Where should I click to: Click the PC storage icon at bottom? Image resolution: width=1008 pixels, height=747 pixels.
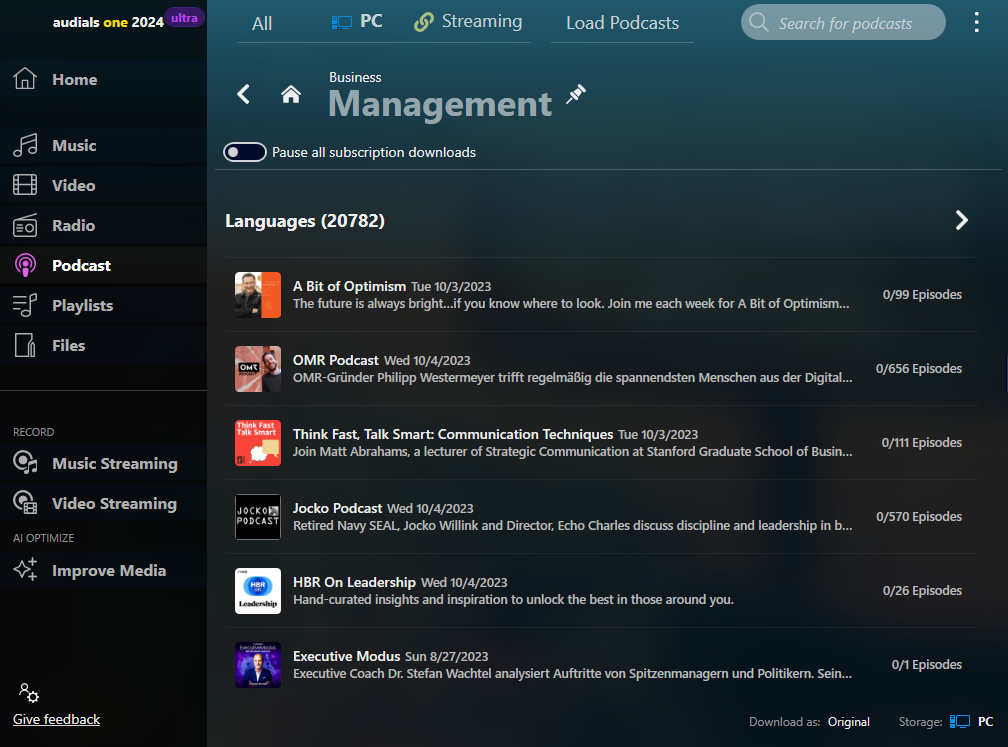pyautogui.click(x=960, y=722)
